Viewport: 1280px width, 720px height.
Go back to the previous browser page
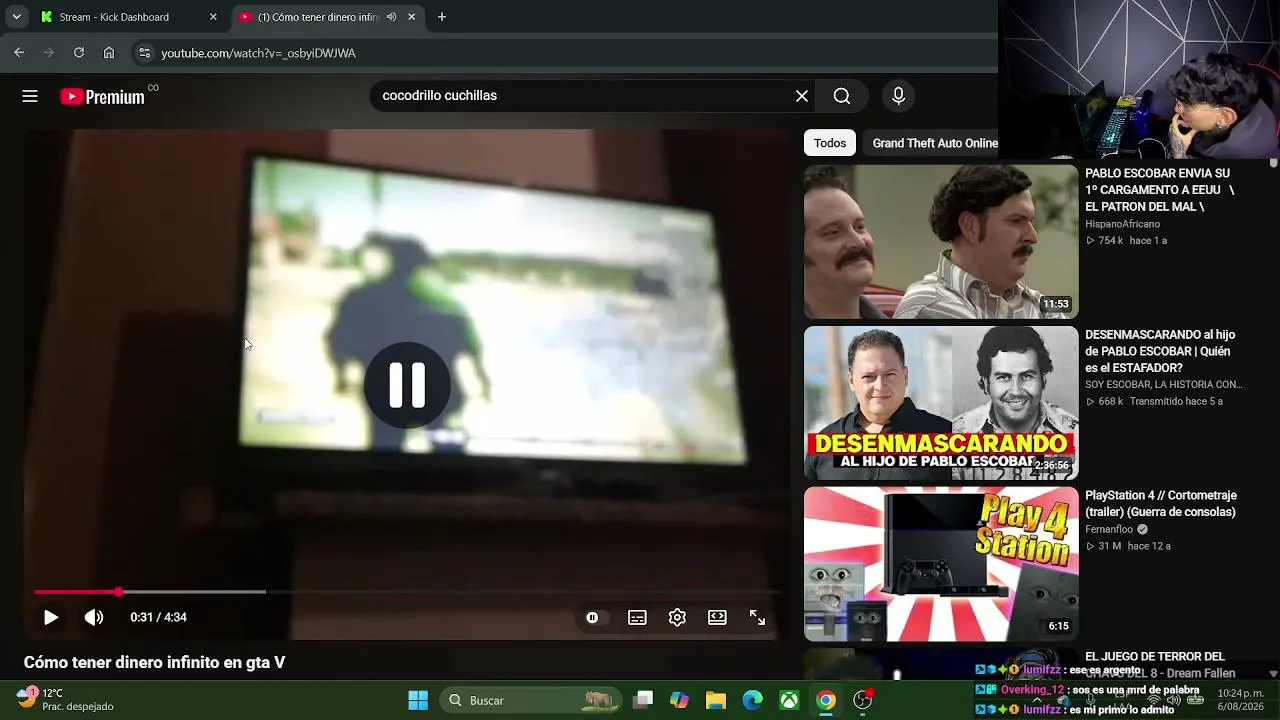pos(19,53)
